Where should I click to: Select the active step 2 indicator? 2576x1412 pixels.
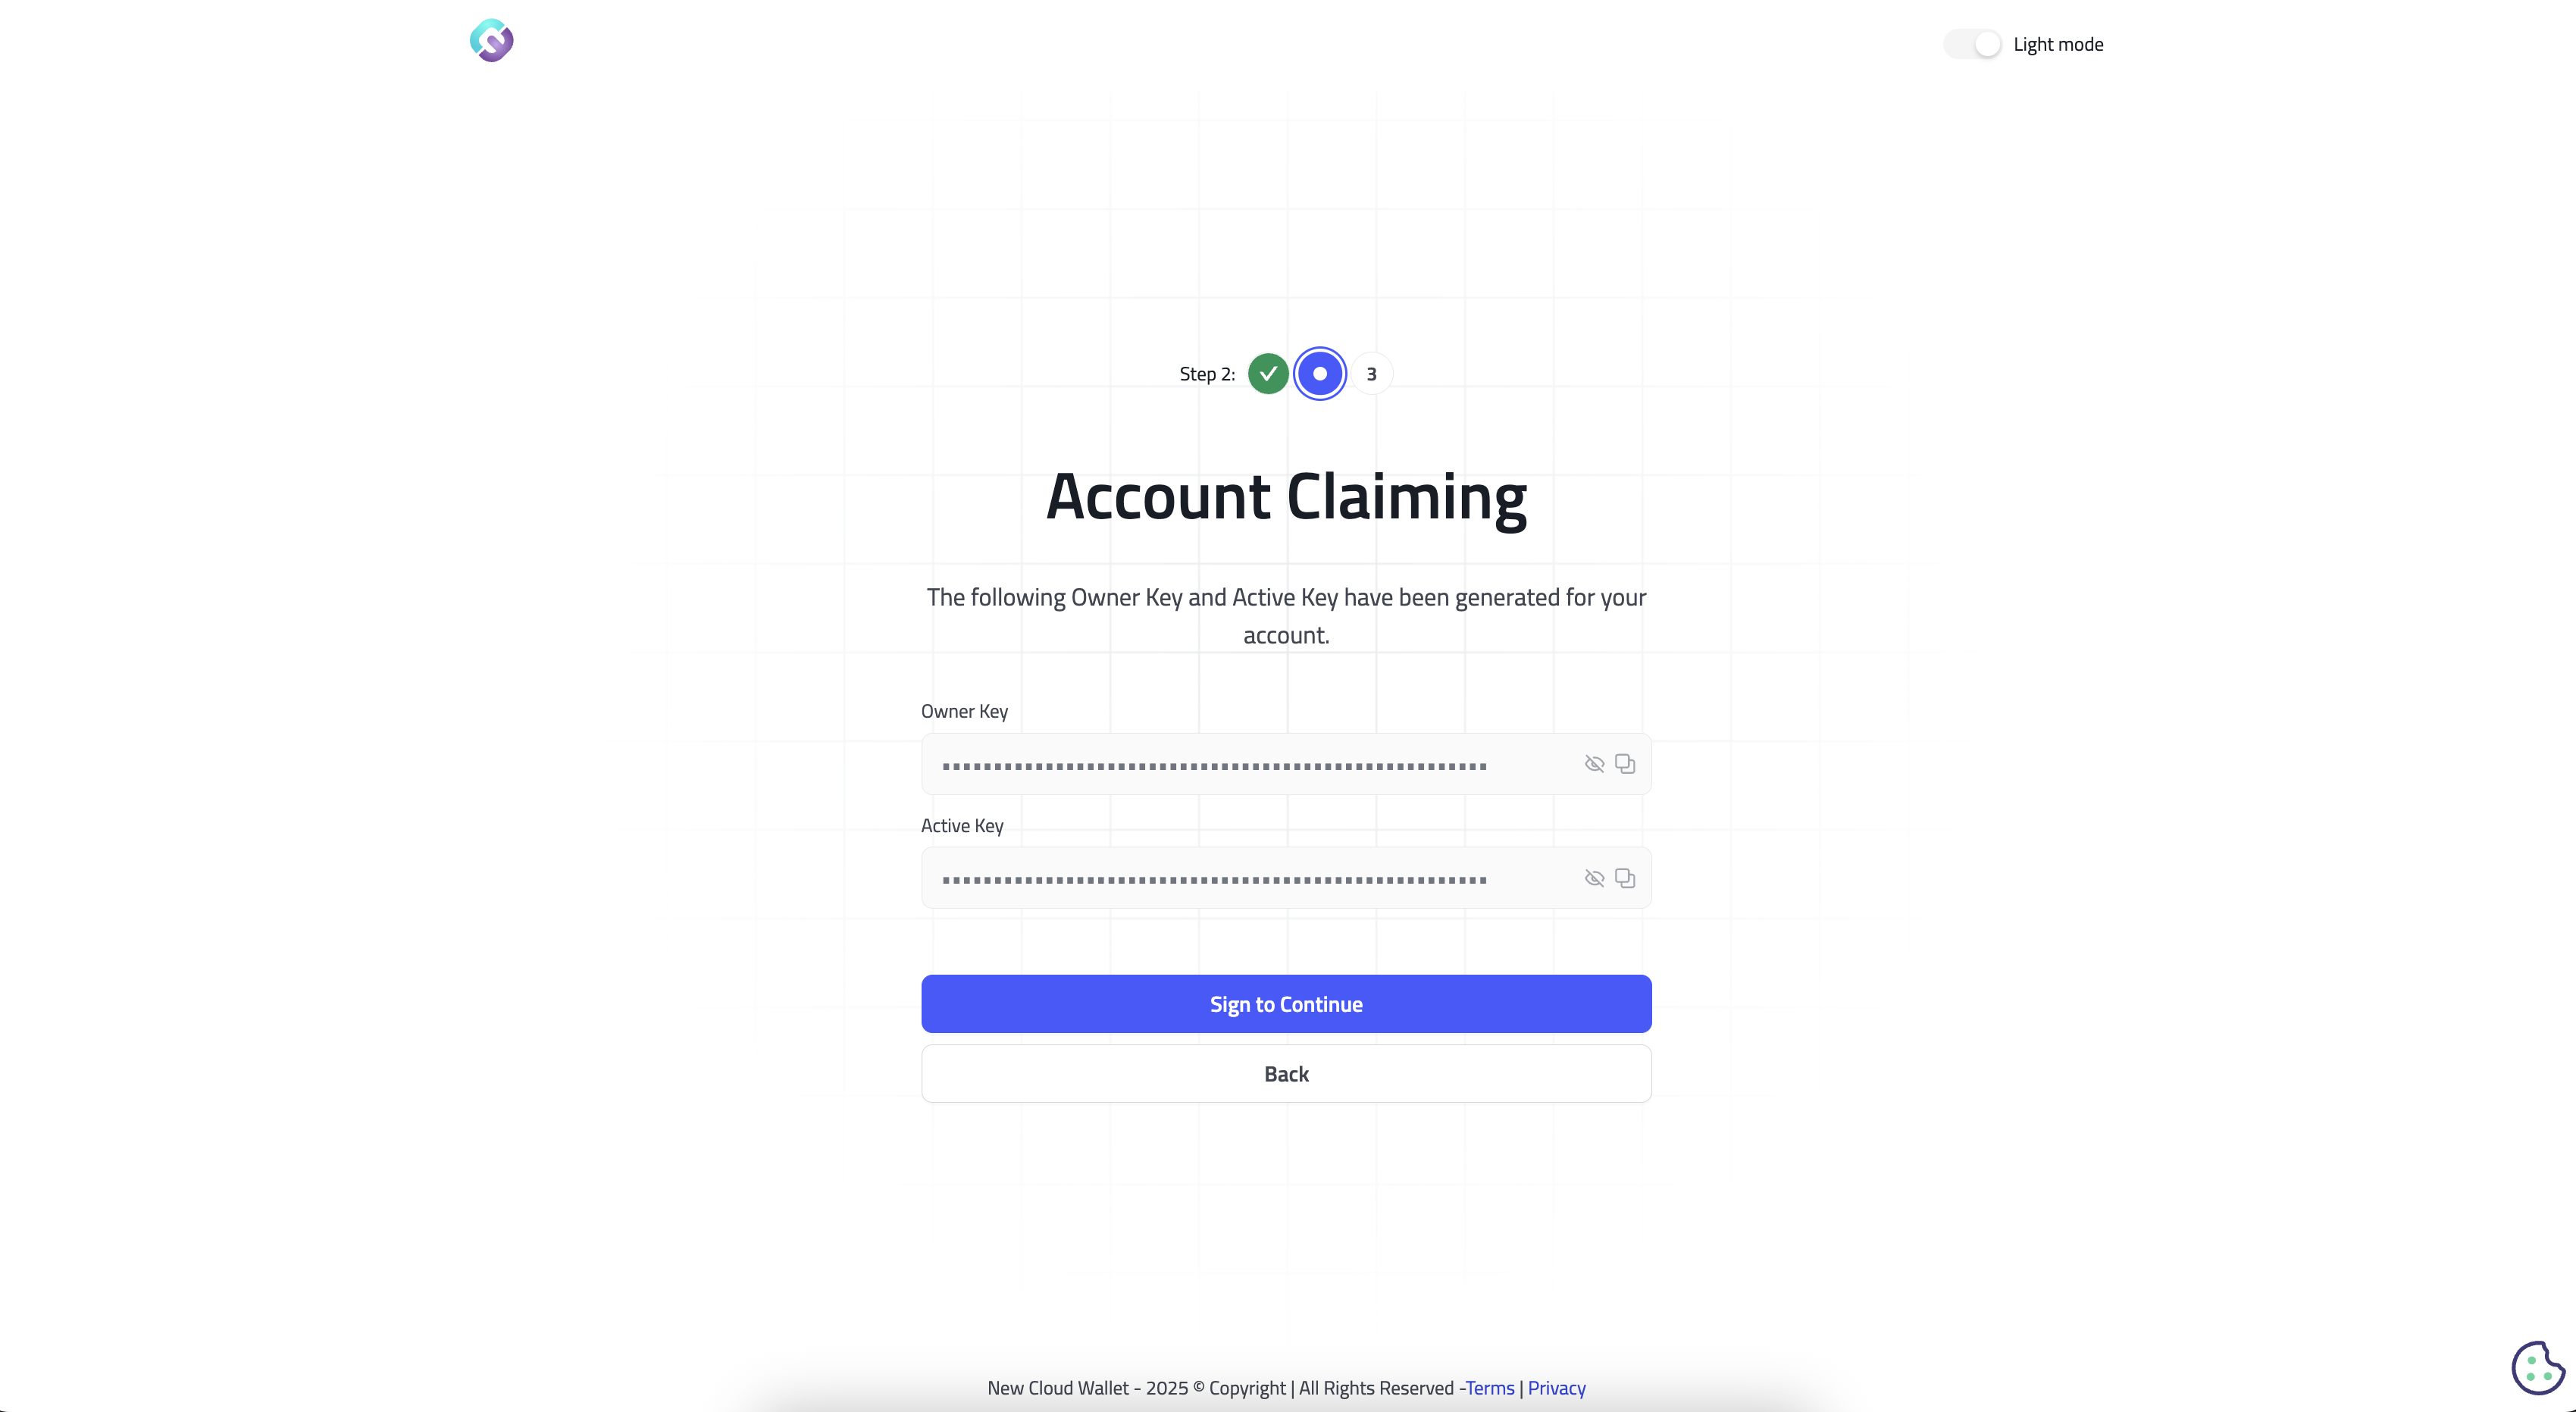click(1319, 373)
